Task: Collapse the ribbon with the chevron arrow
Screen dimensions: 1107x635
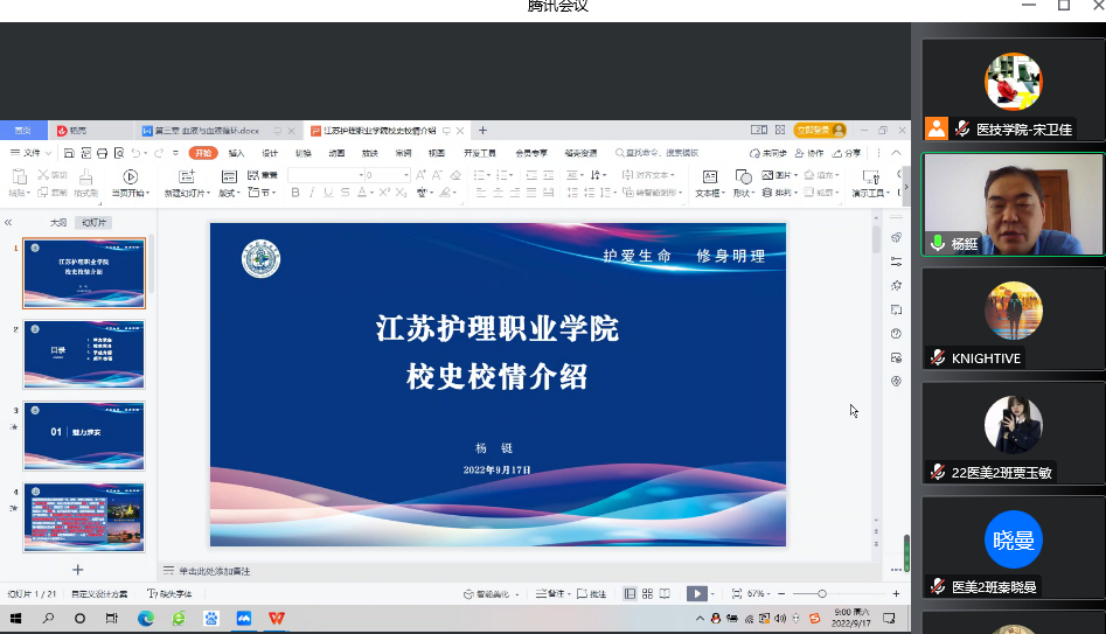Action: 896,153
